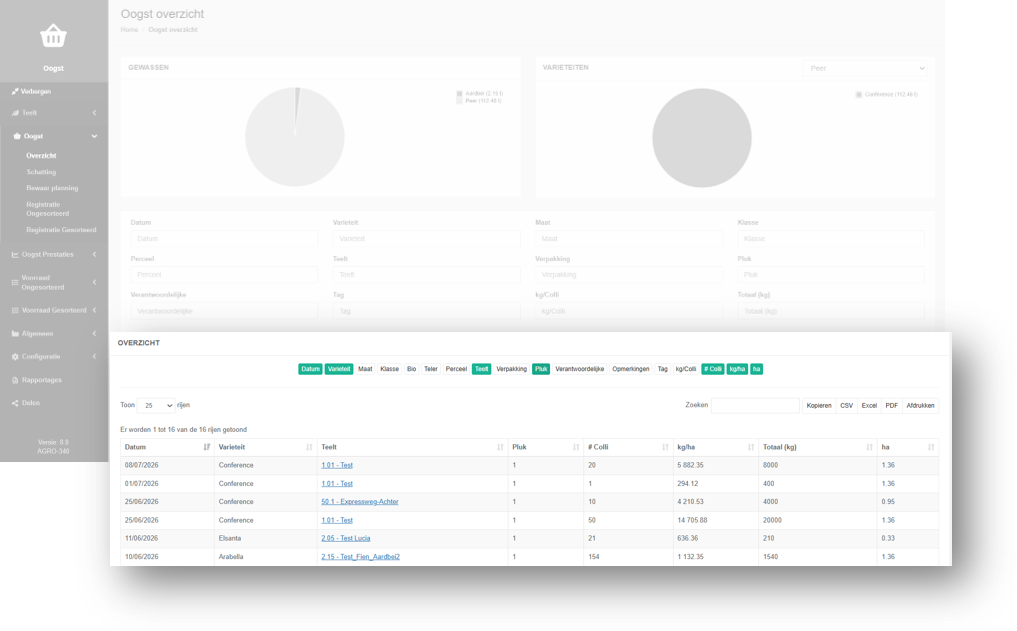Click the Oogst basket logo icon
The width and height of the screenshot is (1017, 631).
pos(53,36)
